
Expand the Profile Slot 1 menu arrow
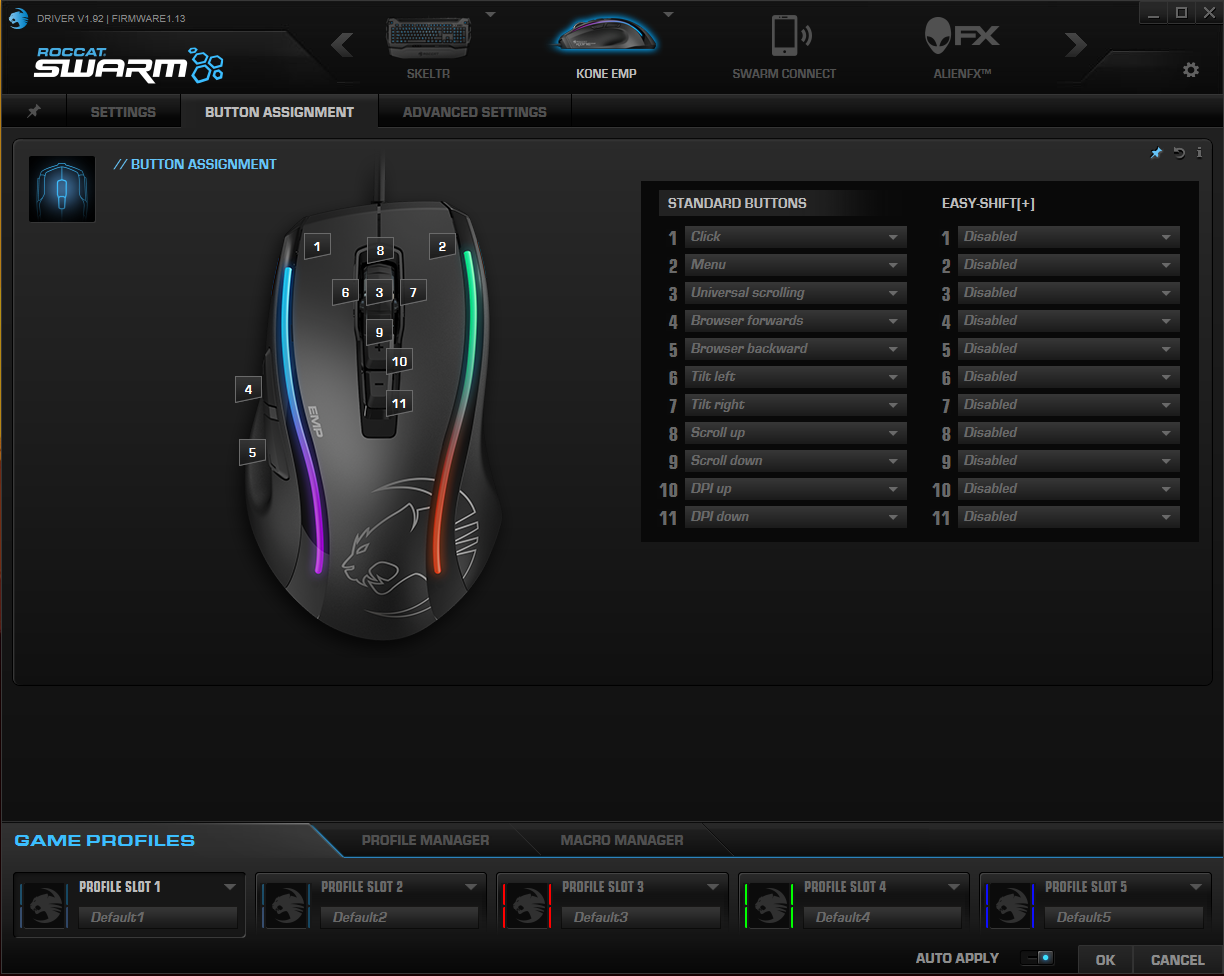click(x=229, y=887)
